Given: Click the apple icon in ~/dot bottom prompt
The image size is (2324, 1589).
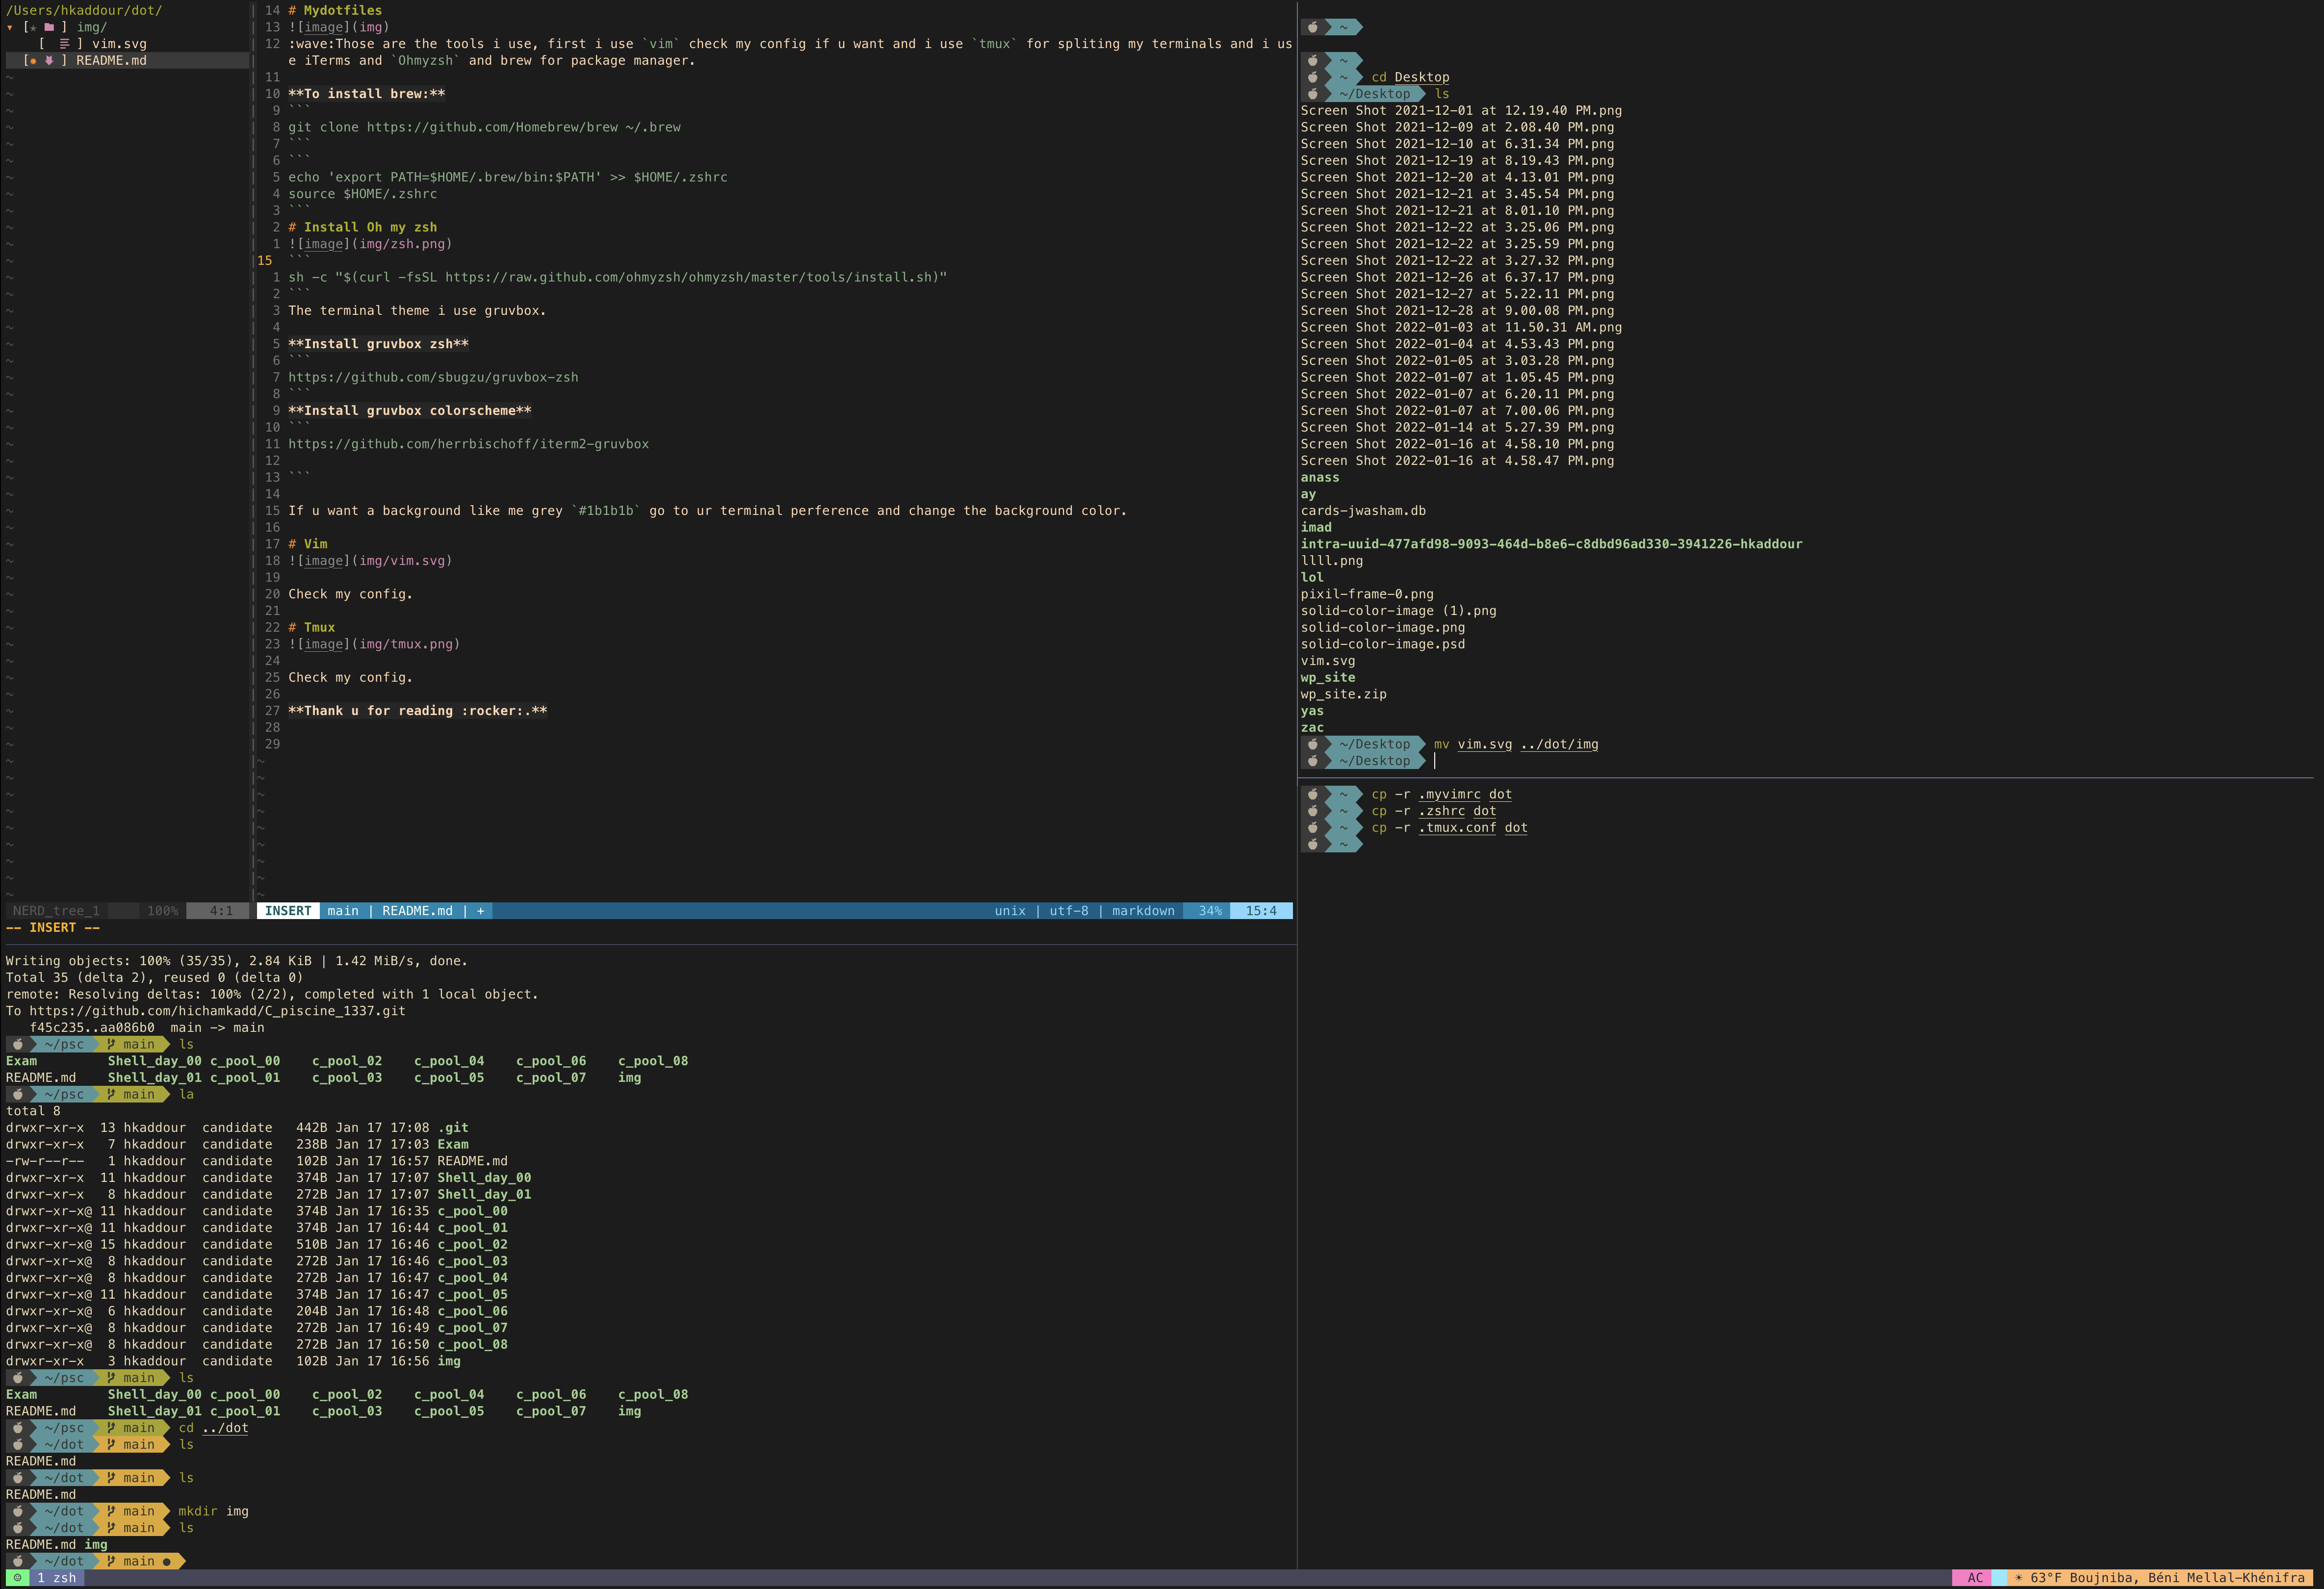Looking at the screenshot, I should tap(18, 1561).
